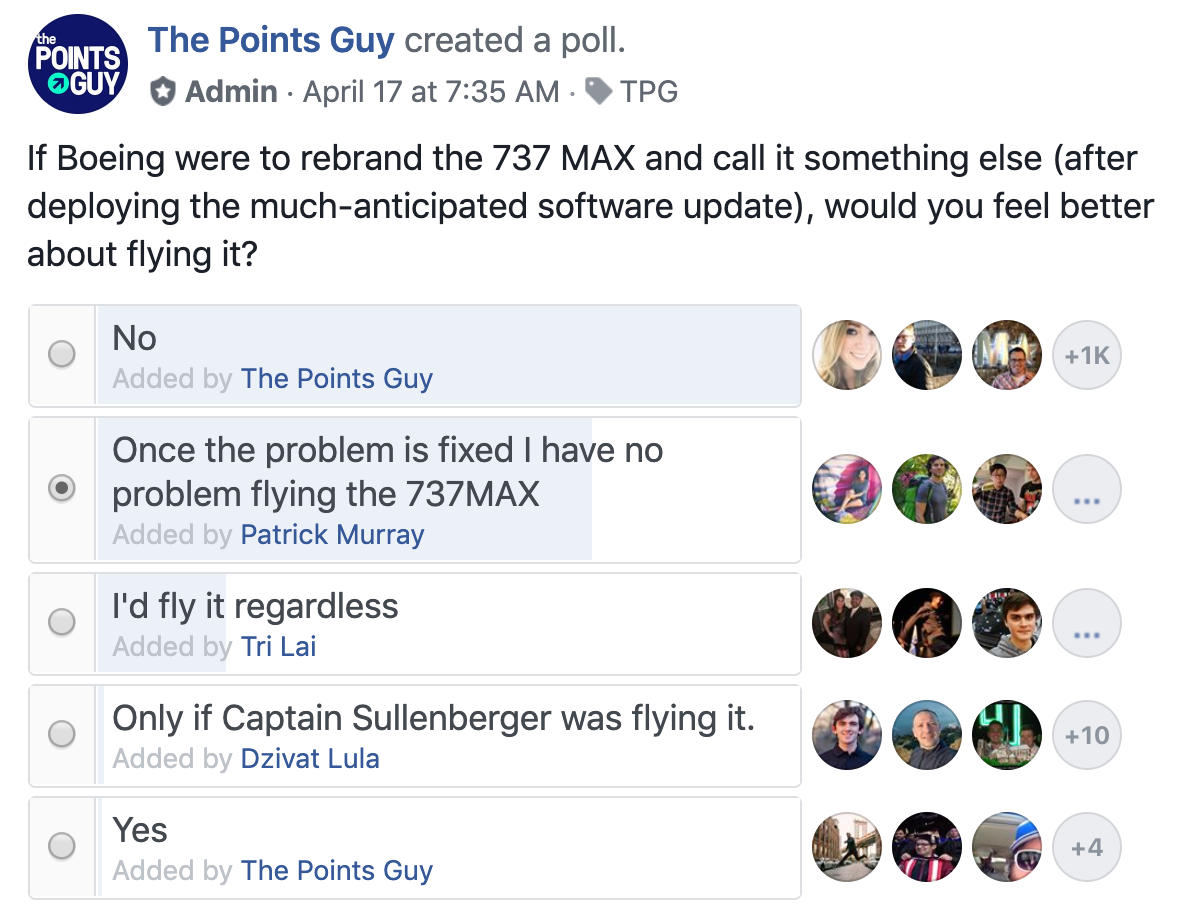Image resolution: width=1178 pixels, height=906 pixels.
Task: Click the first voter avatar for "Yes"
Action: [848, 847]
